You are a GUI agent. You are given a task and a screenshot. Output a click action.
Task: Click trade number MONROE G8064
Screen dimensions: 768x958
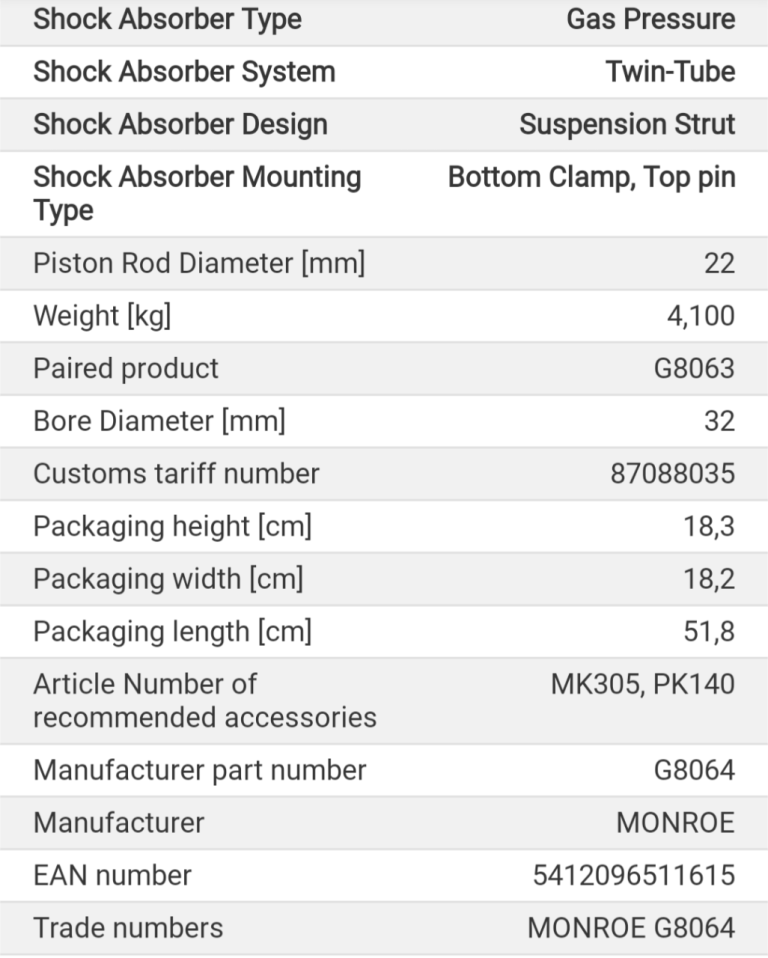(x=631, y=927)
